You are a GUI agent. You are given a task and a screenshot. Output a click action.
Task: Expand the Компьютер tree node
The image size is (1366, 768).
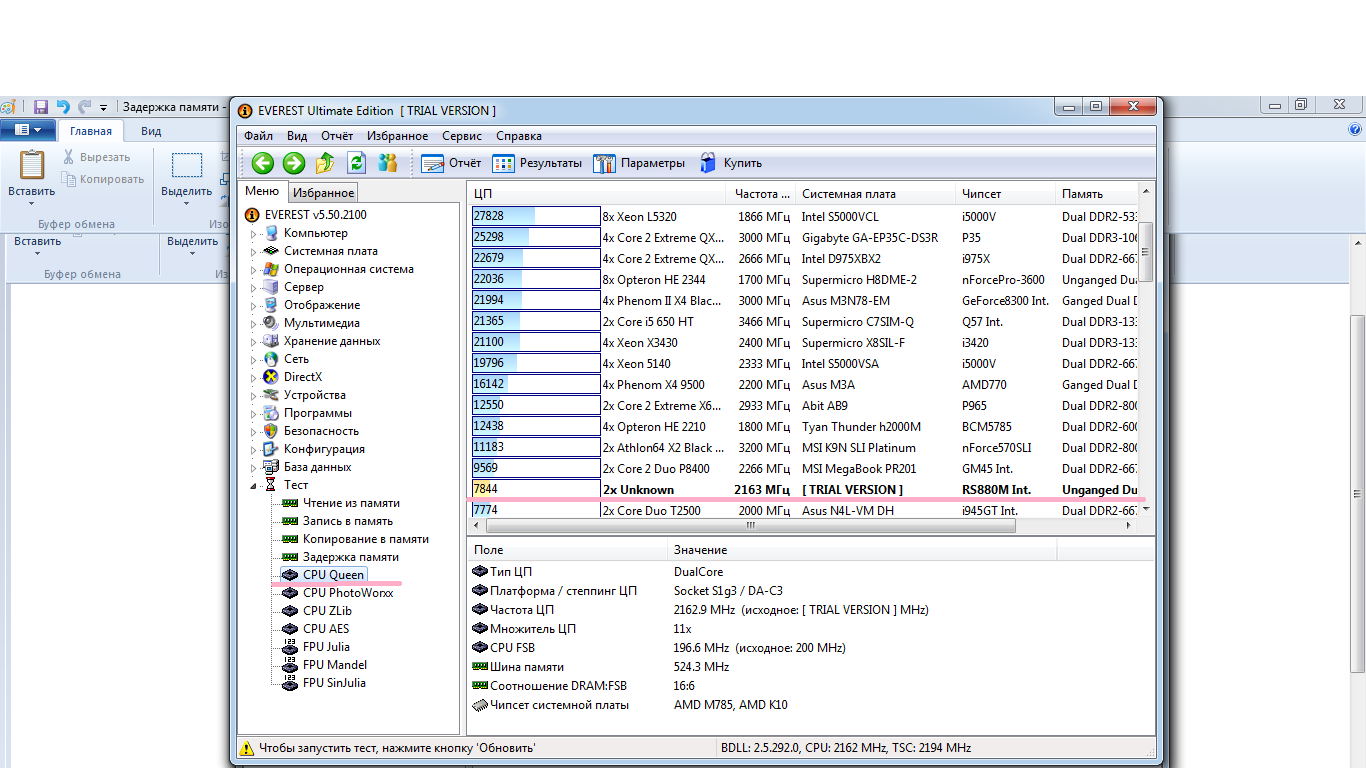pos(254,234)
